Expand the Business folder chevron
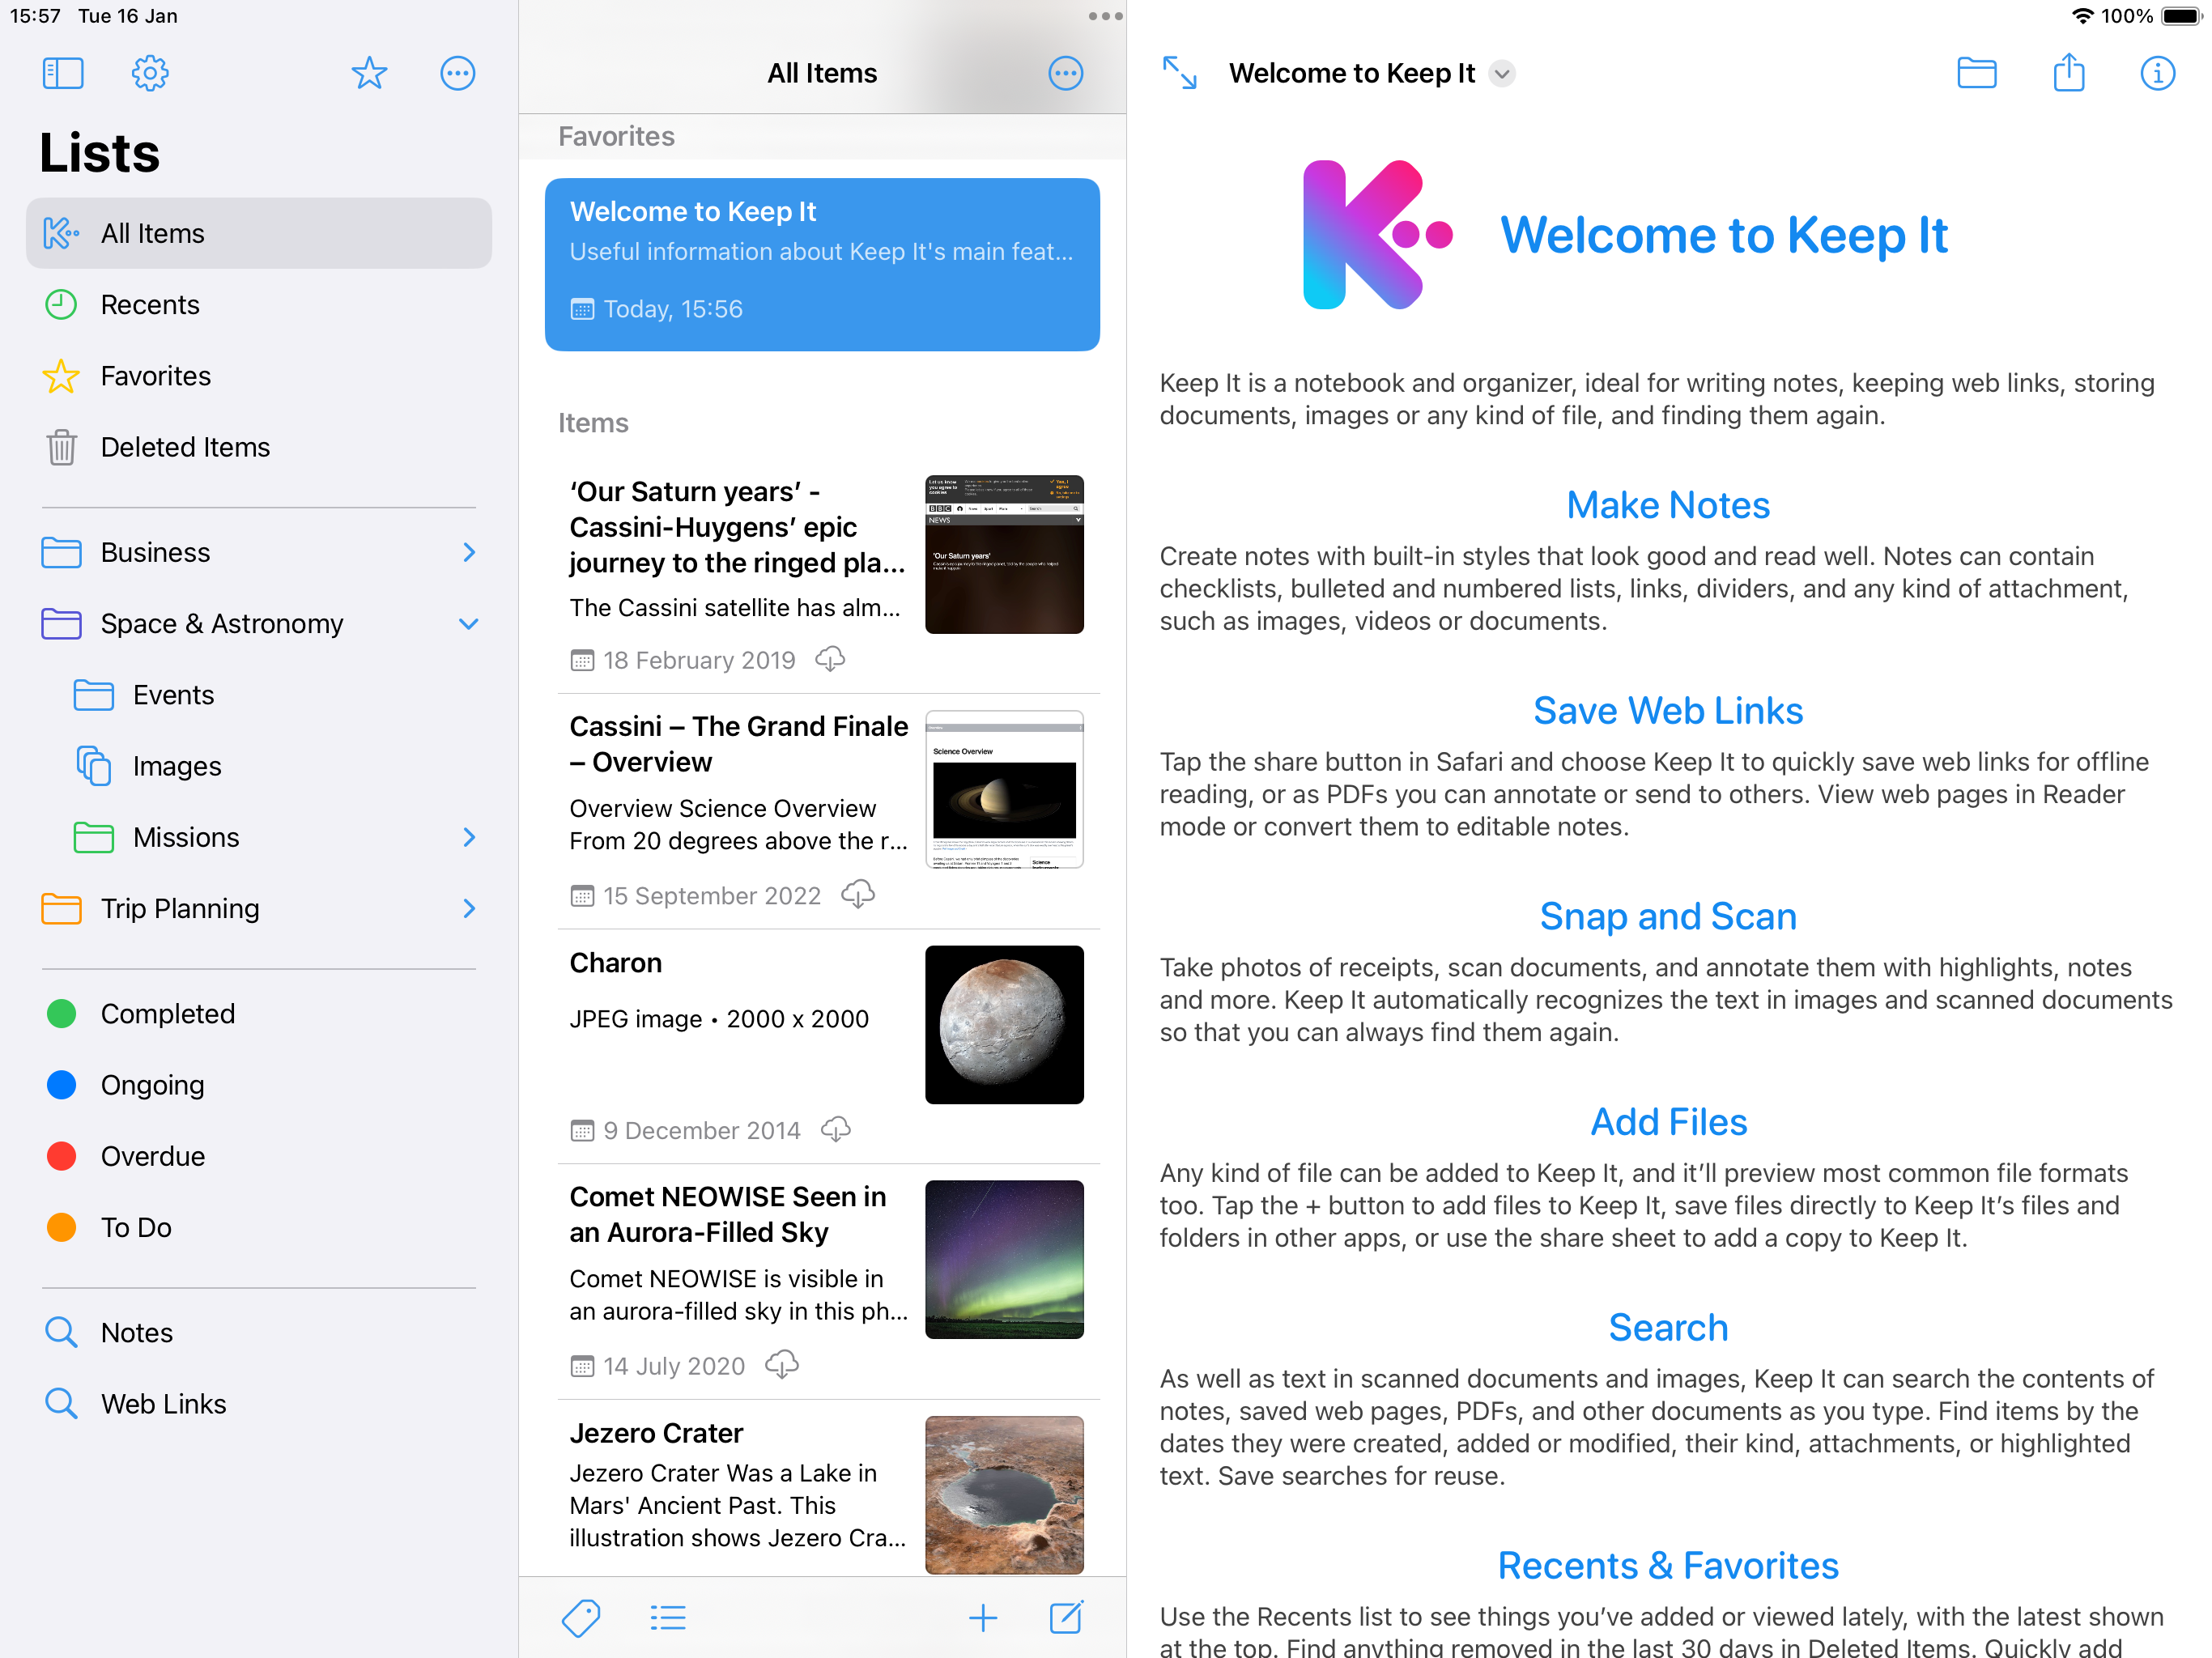The width and height of the screenshot is (2212, 1658). point(469,552)
